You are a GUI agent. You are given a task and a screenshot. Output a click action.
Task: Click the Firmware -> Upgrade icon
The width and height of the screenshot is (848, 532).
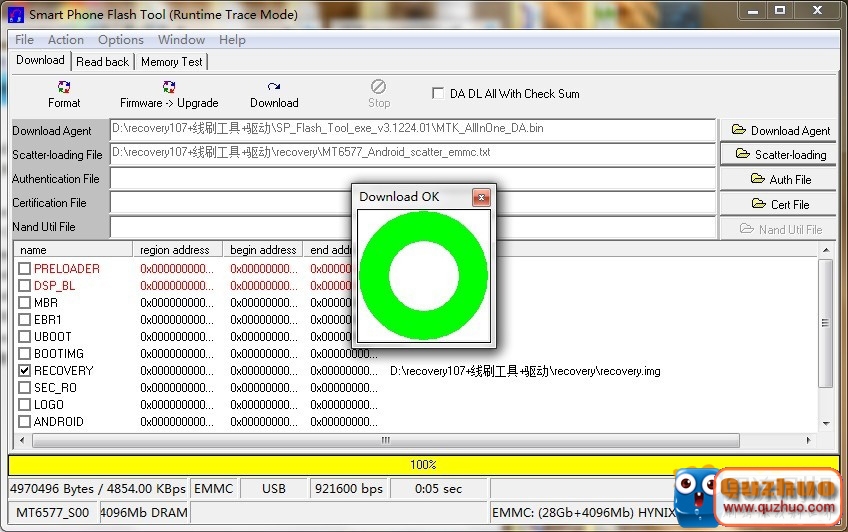[x=169, y=87]
